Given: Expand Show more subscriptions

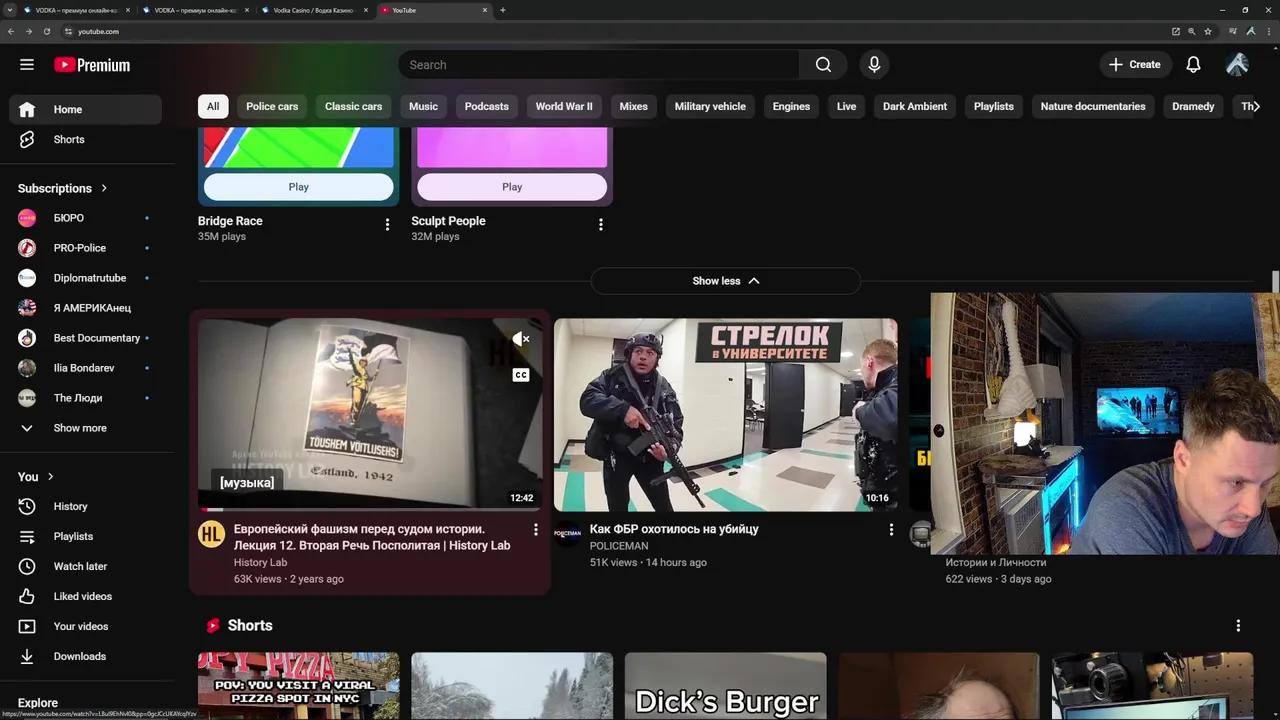Looking at the screenshot, I should coord(85,428).
